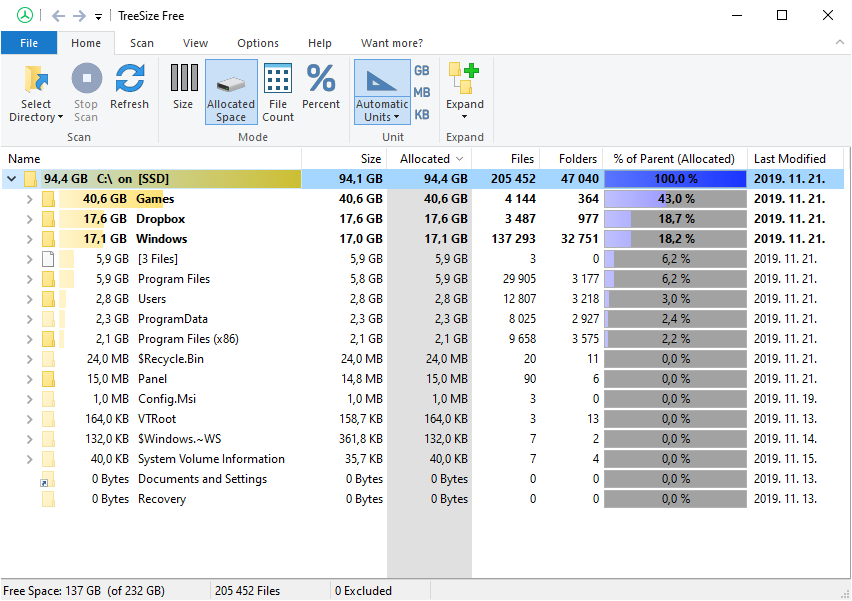This screenshot has height=601, width=852.
Task: Expand the Games folder
Action: coord(30,199)
